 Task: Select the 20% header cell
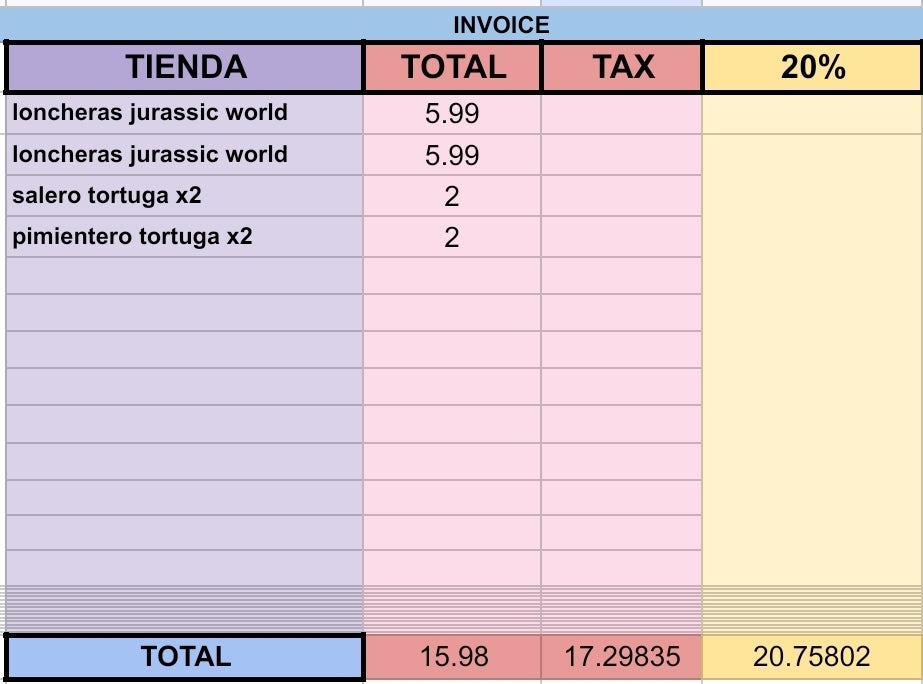(x=812, y=67)
